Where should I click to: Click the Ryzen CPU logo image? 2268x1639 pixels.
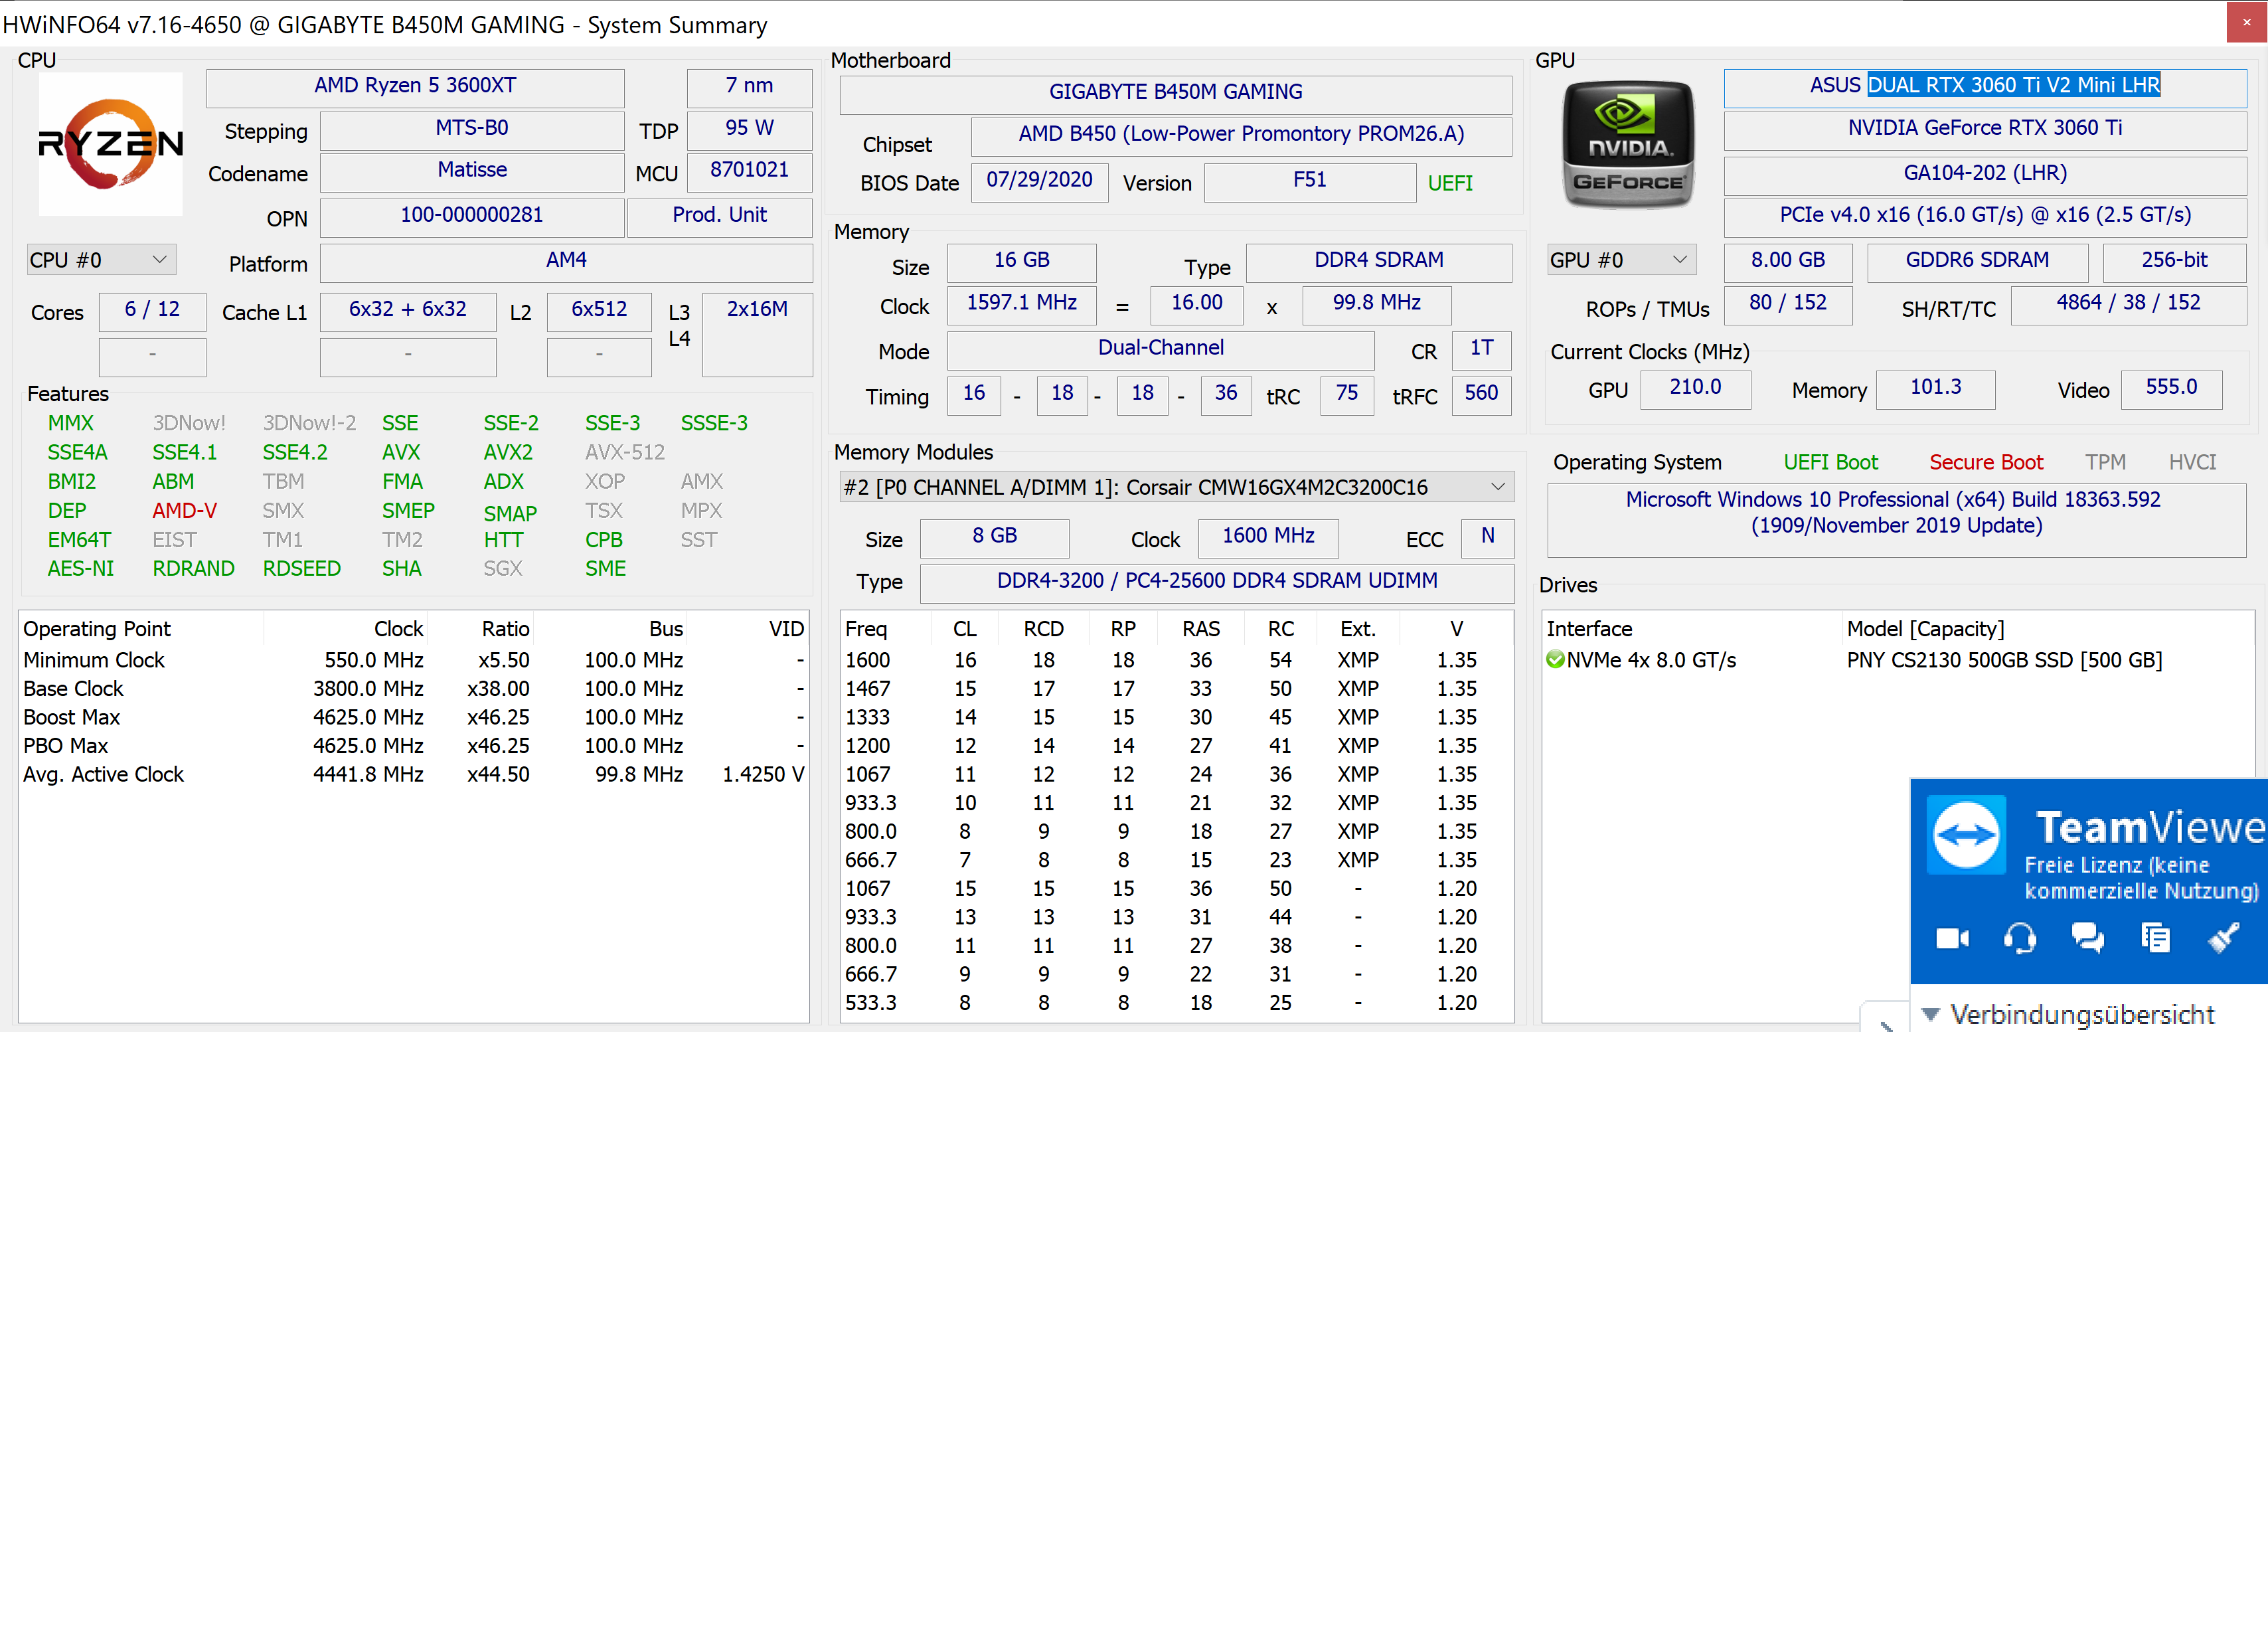point(110,144)
